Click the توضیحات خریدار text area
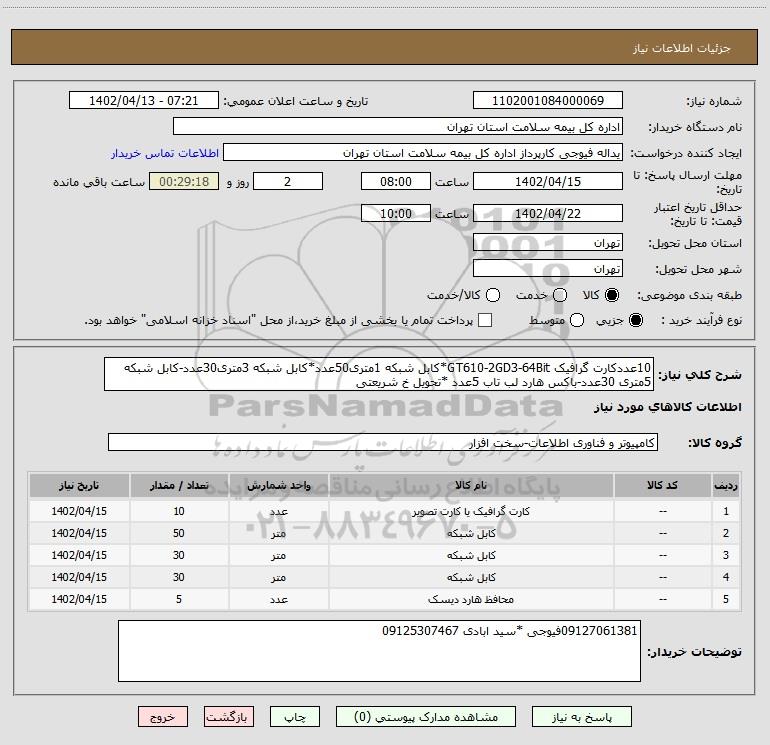The image size is (770, 745). point(379,651)
